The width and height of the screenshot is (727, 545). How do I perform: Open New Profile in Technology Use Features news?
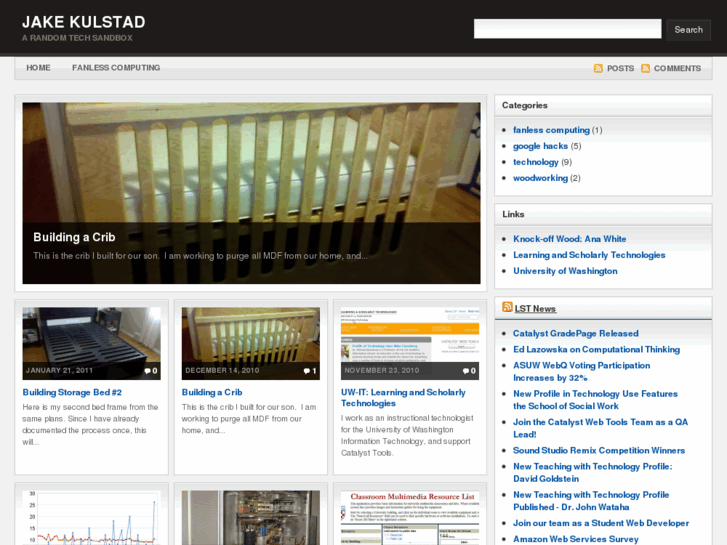point(595,400)
